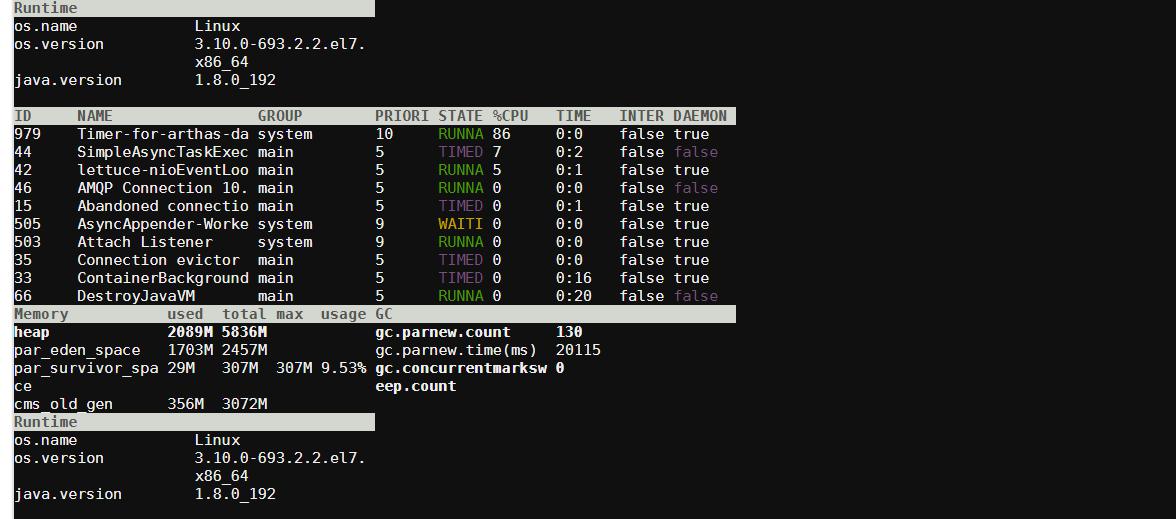Select the os.name label in top Runtime section
This screenshot has width=1176, height=519.
(45, 26)
